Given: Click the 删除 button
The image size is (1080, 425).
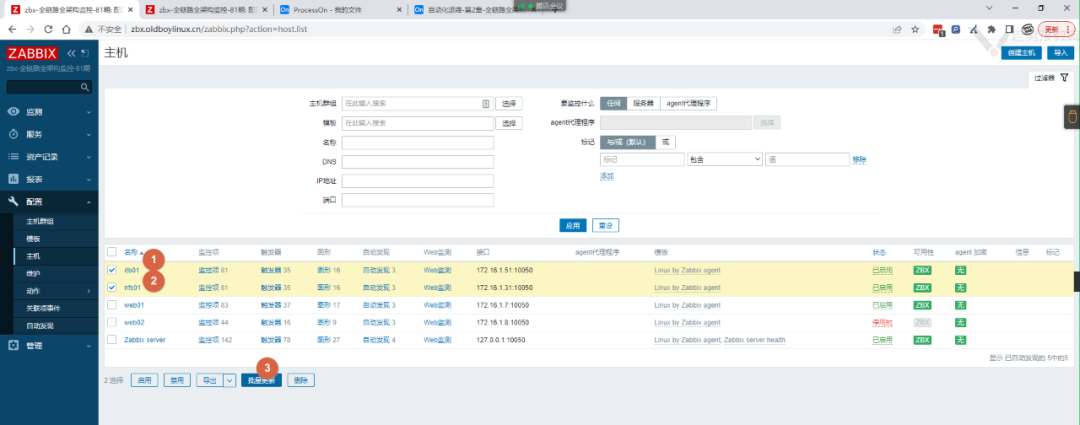Looking at the screenshot, I should [x=301, y=380].
